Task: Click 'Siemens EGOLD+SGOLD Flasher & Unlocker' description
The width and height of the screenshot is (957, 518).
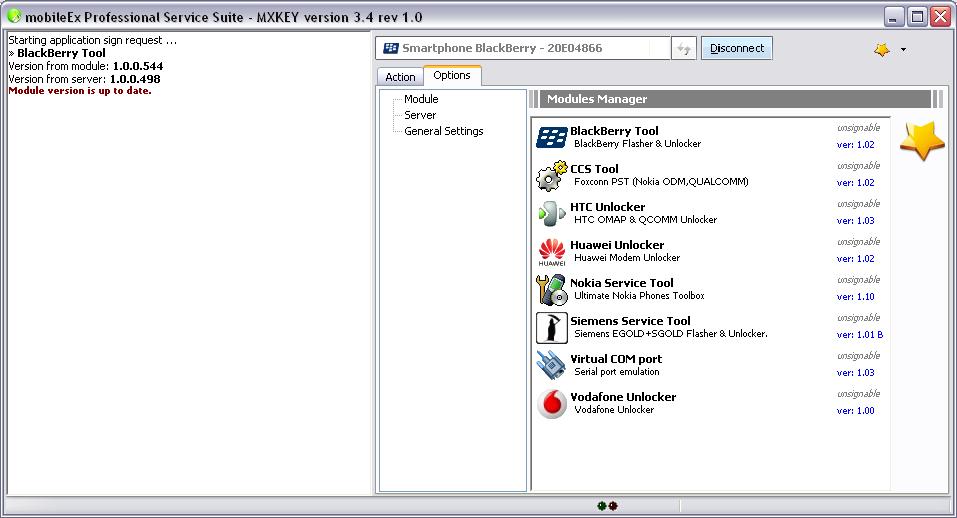Action: [671, 333]
